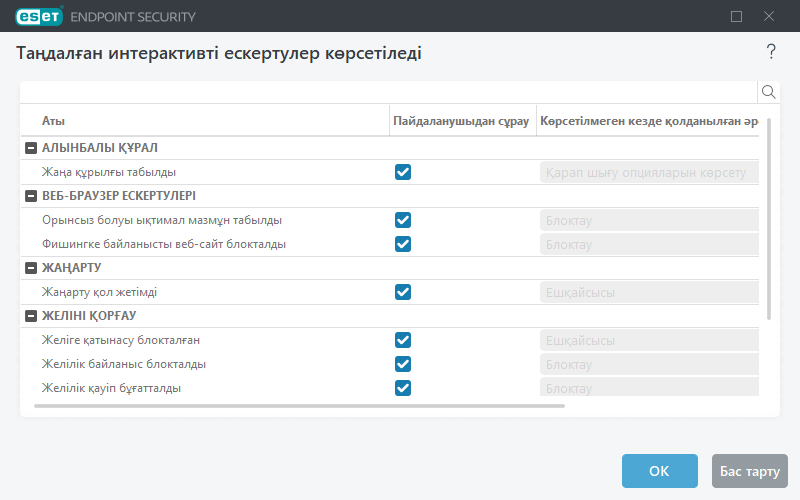Viewport: 800px width, 500px height.
Task: Untick the Жаңарту қол жетімді checkbox
Action: tap(403, 292)
